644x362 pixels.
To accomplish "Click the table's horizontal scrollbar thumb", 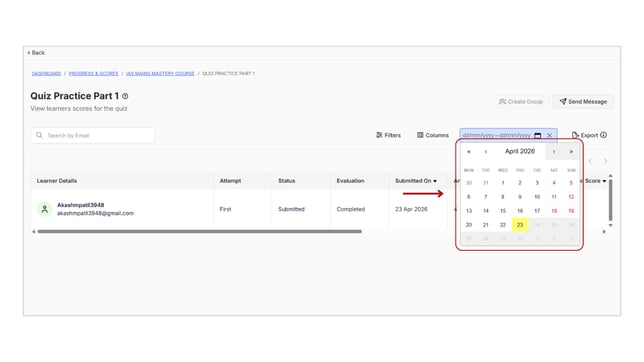I will pyautogui.click(x=200, y=232).
